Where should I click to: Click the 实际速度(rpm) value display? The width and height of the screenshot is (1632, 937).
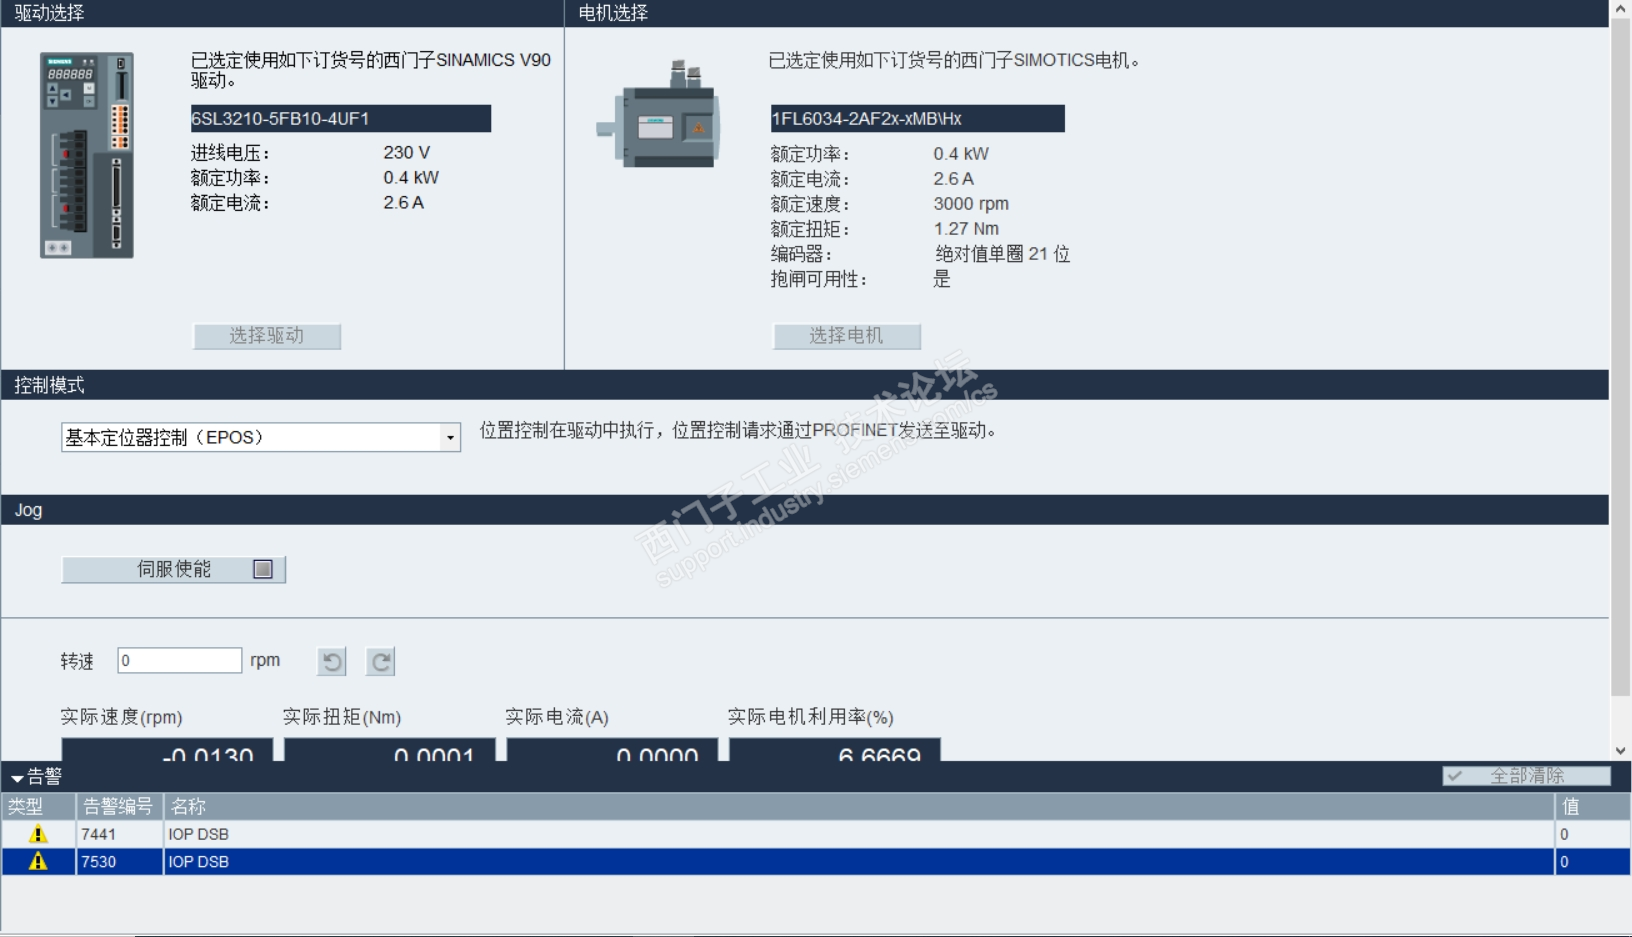[x=167, y=750]
